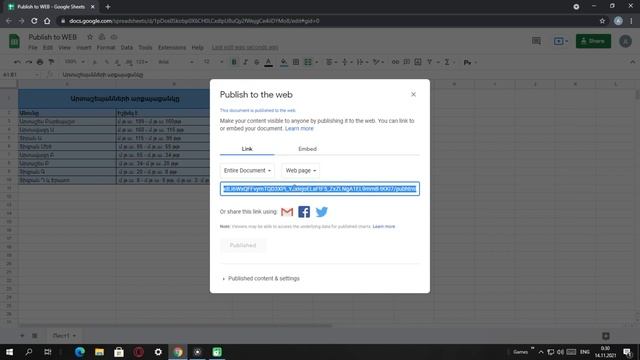Click the paint format icon

(x=51, y=62)
